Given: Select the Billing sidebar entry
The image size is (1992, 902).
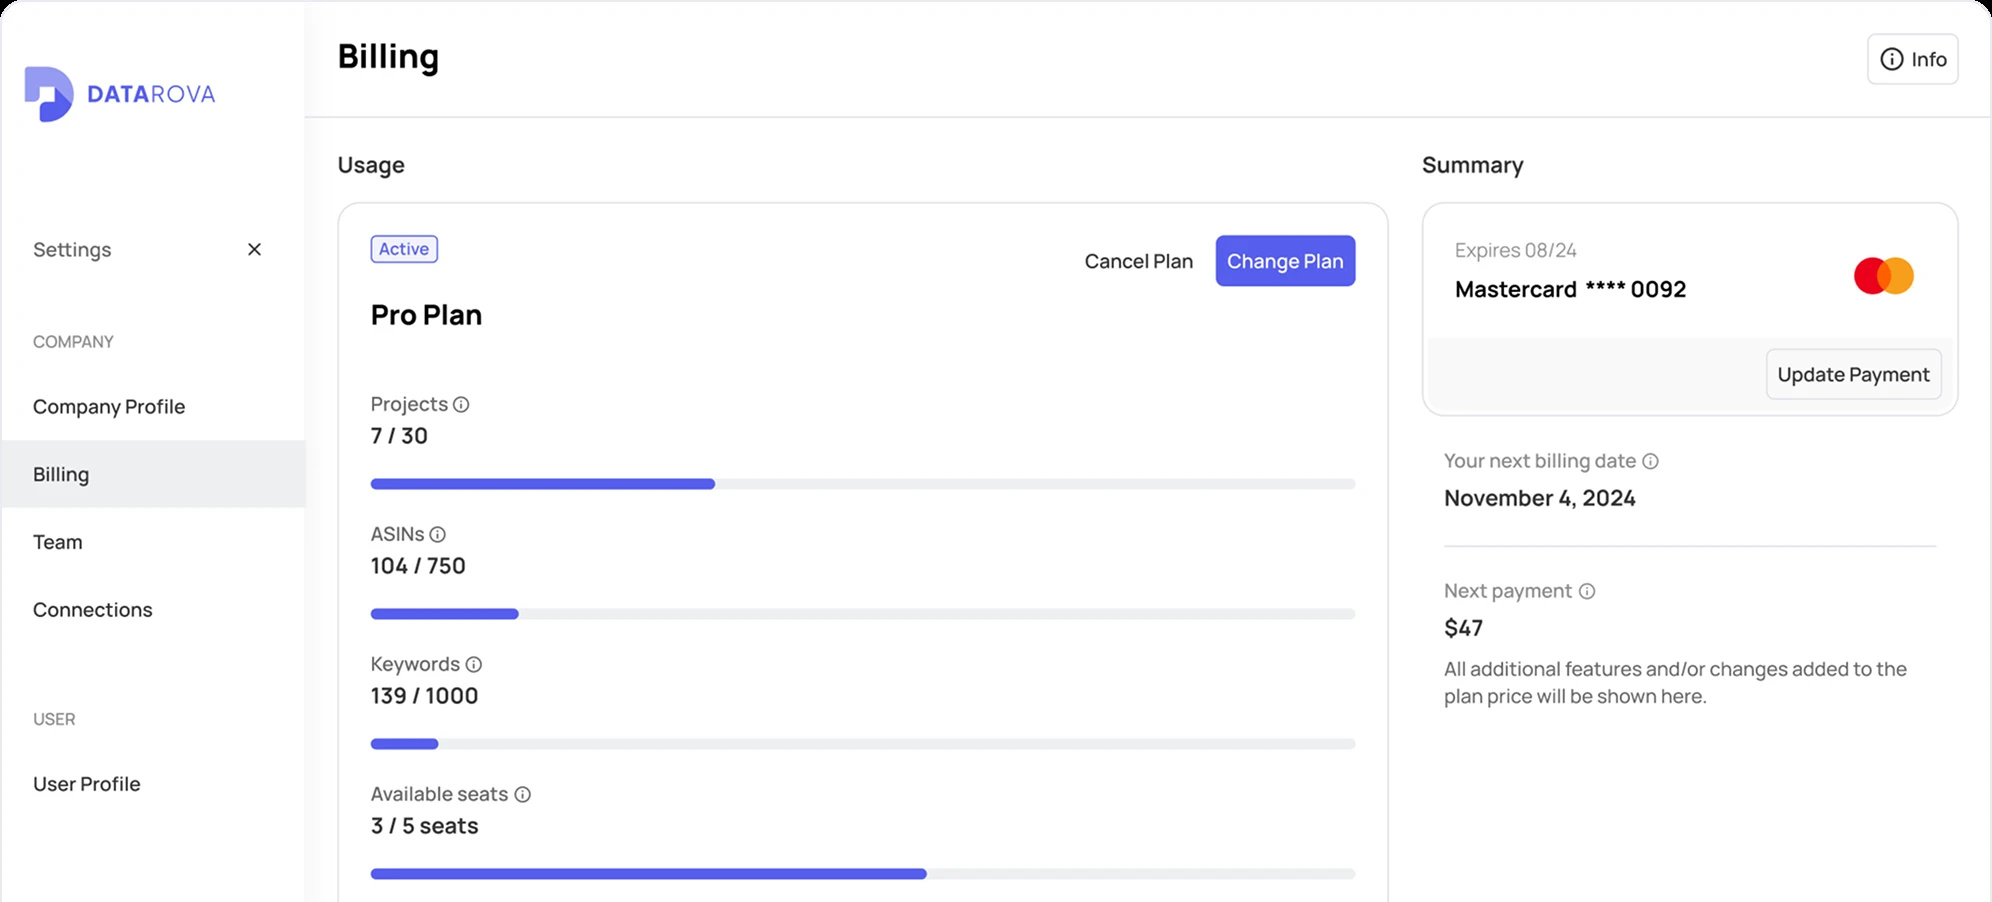Looking at the screenshot, I should 61,473.
